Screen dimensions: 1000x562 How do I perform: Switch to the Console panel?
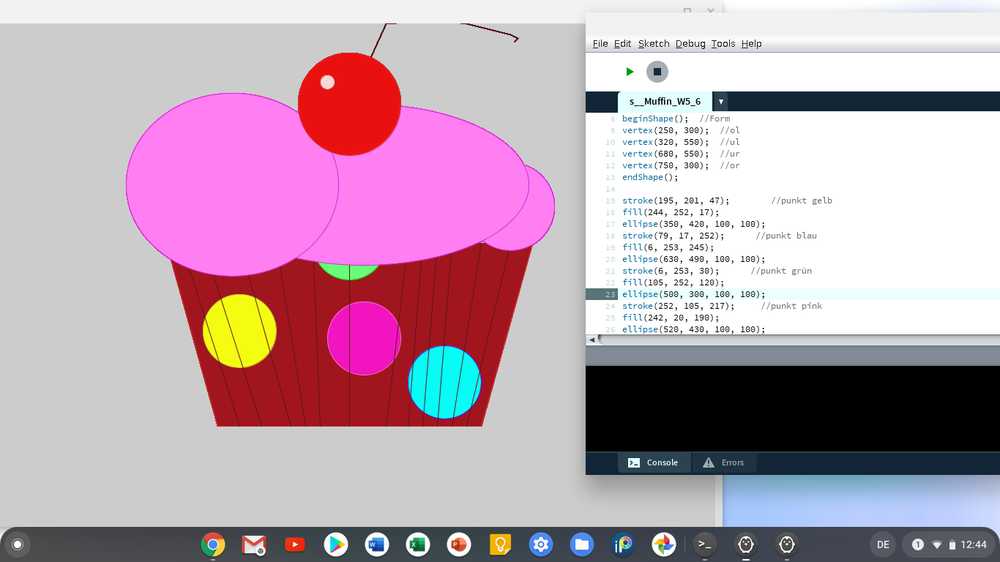pos(653,463)
